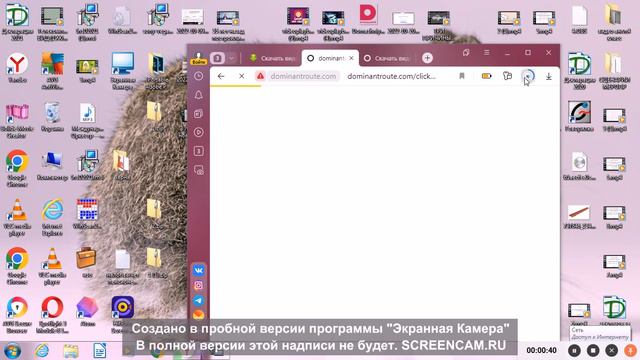Click the blue circular assistant icon
This screenshot has width=640, height=360.
coord(528,76)
